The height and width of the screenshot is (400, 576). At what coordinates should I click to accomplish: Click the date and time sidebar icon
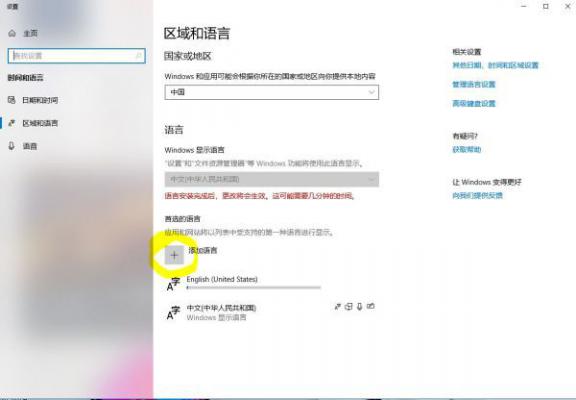pos(12,100)
